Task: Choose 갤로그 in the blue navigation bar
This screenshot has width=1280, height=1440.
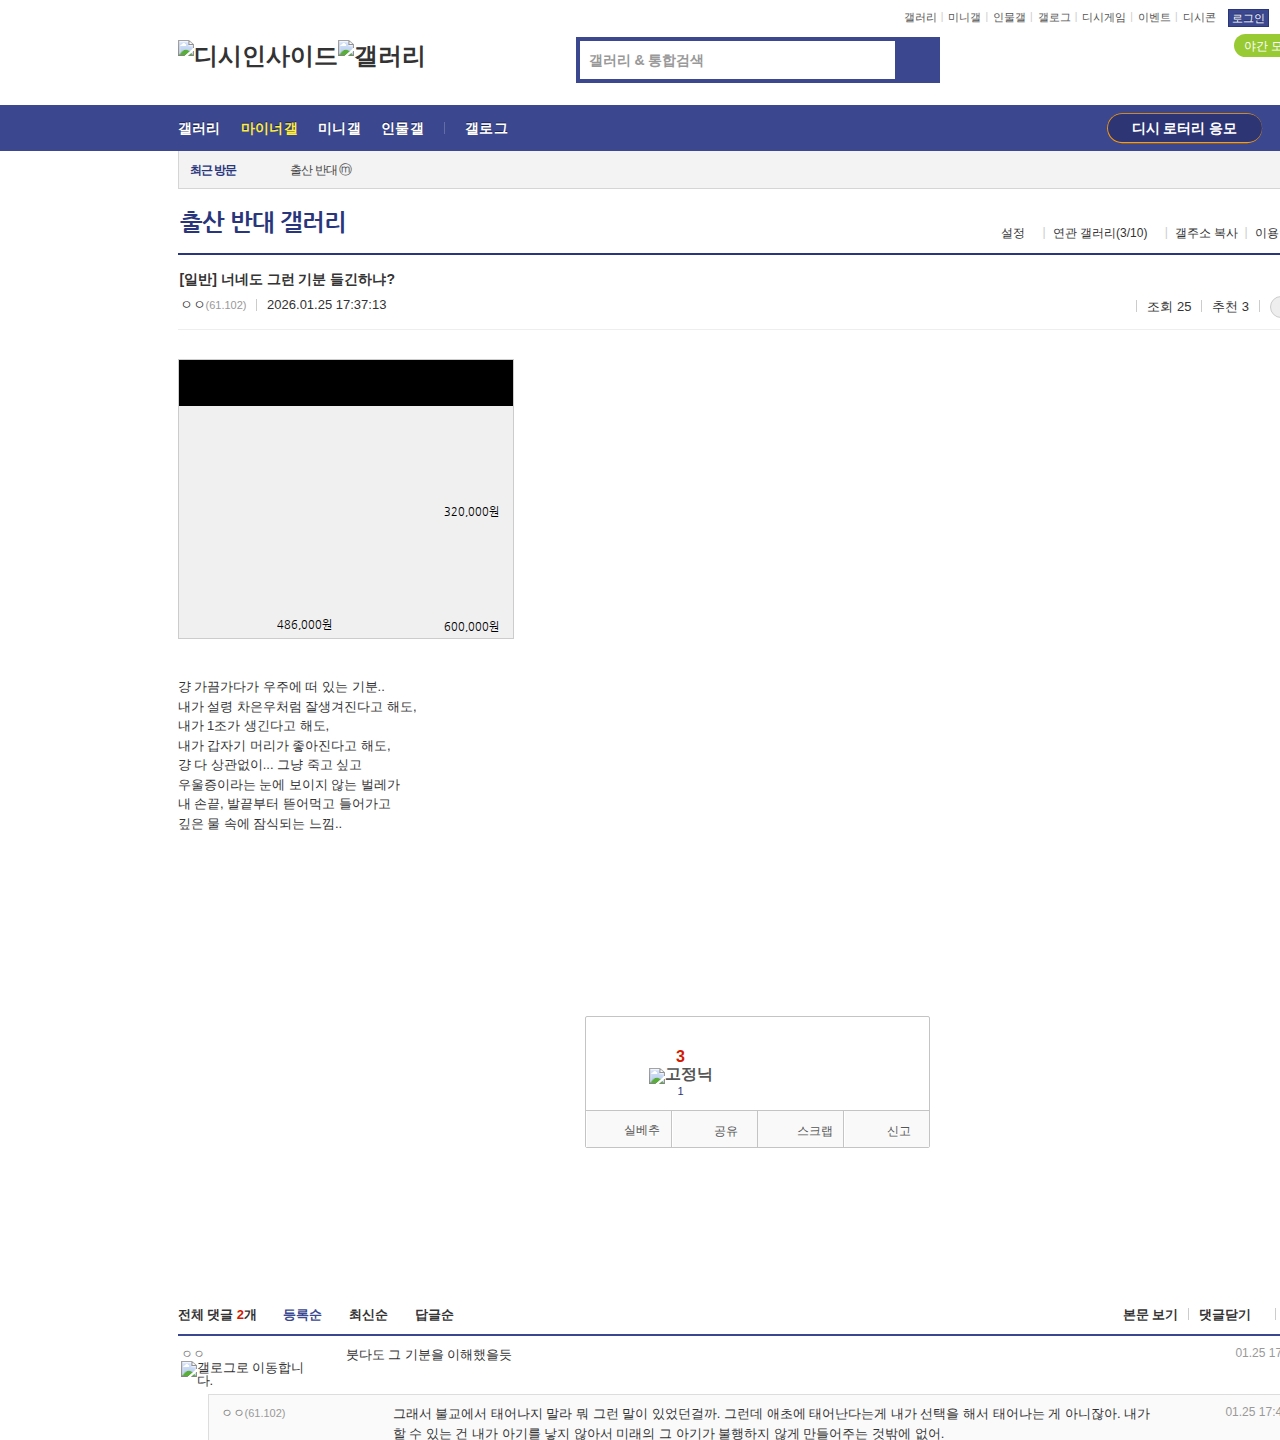Action: [486, 128]
